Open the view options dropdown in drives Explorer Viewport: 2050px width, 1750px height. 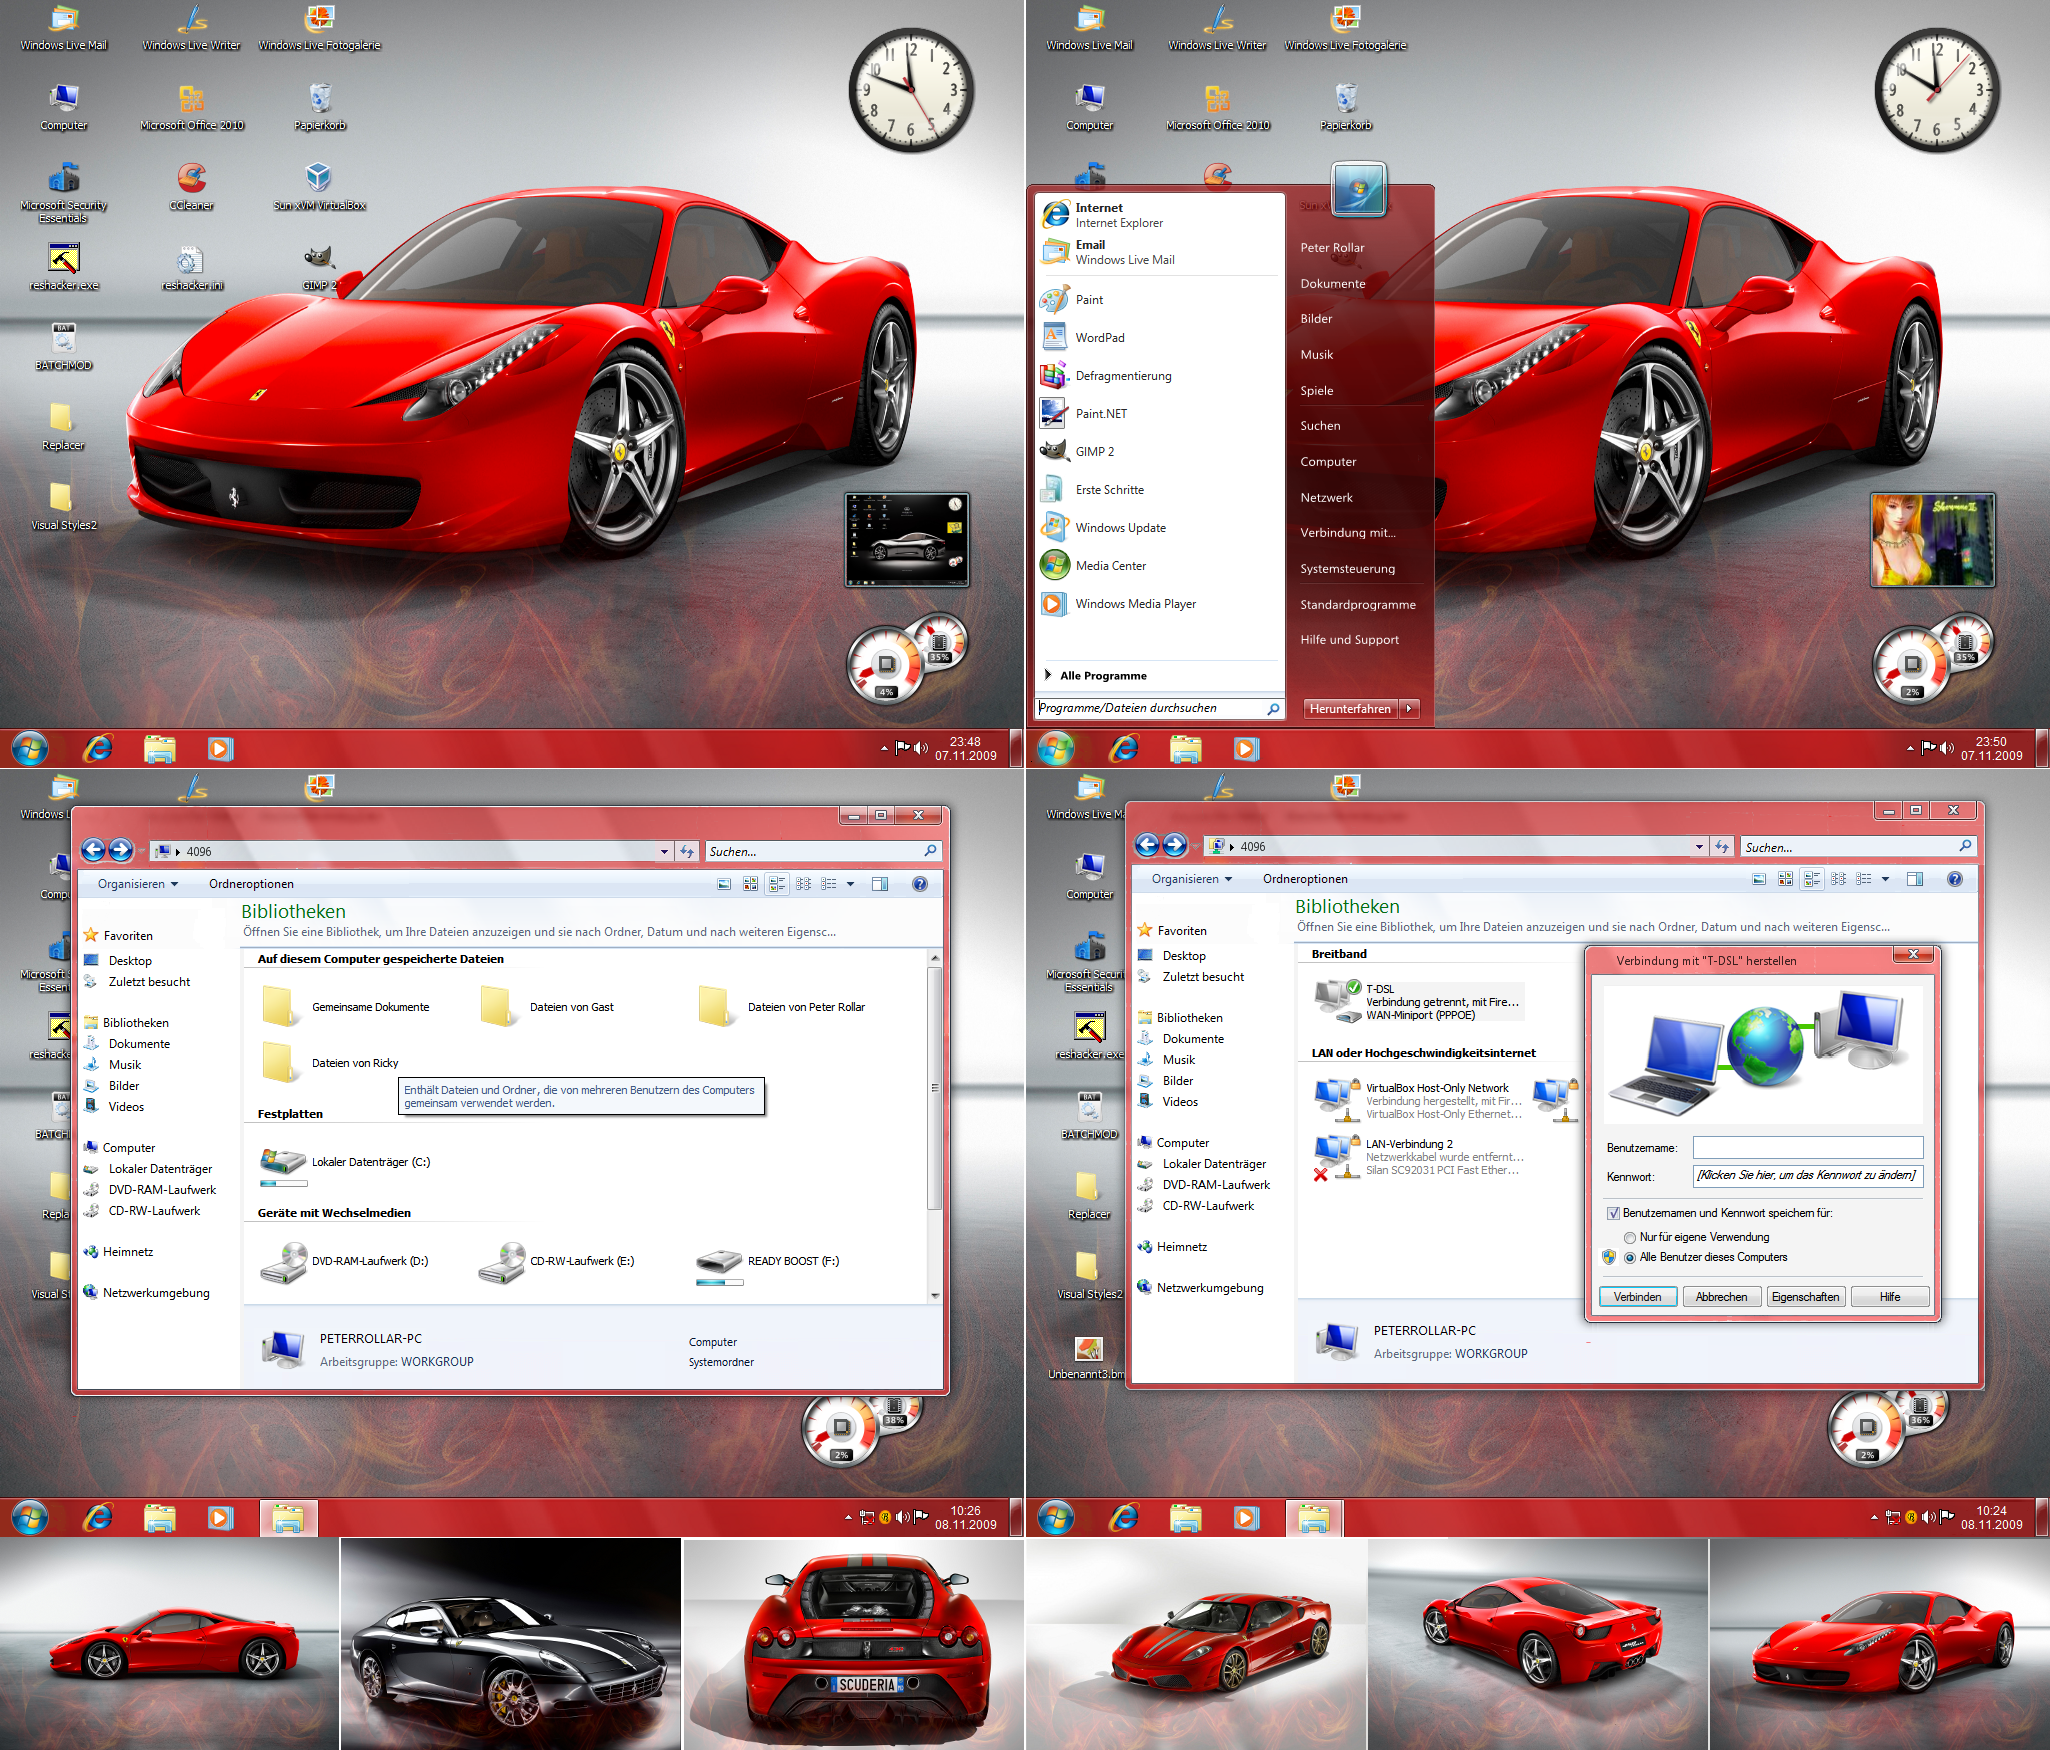pyautogui.click(x=850, y=884)
